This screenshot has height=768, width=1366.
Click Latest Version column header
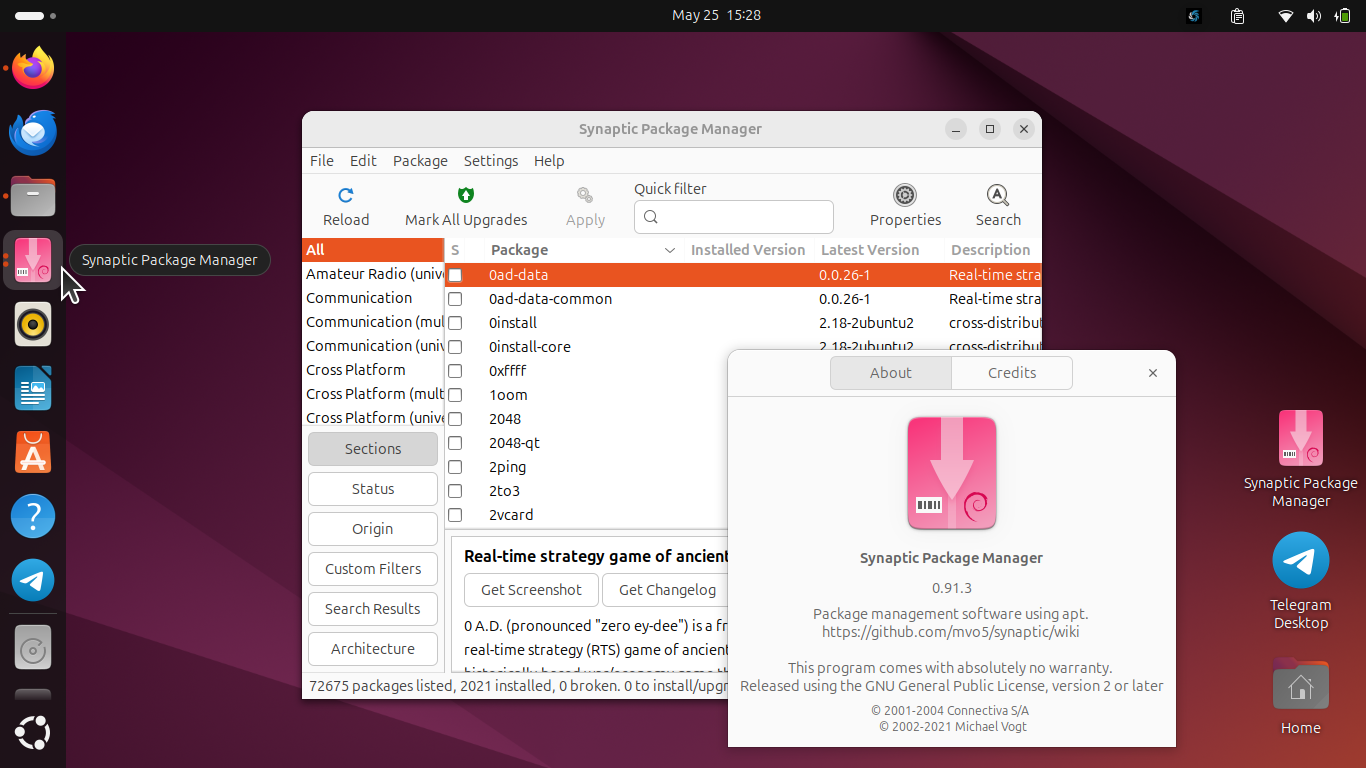pos(870,250)
